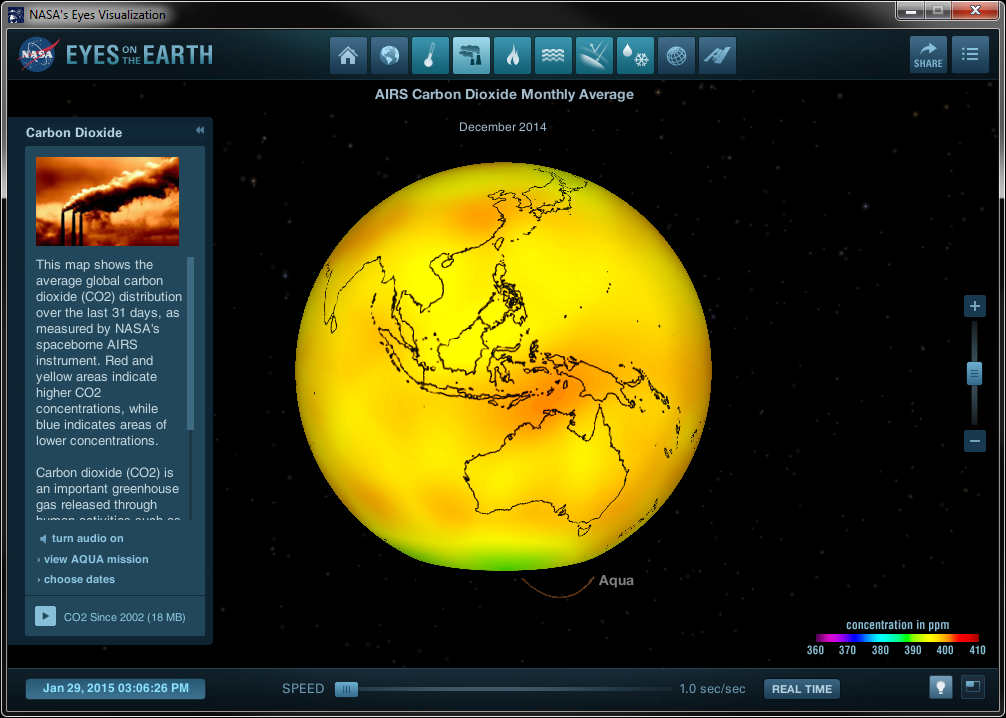Image resolution: width=1006 pixels, height=718 pixels.
Task: Play the CO2 Since 2002 video
Action: [46, 616]
